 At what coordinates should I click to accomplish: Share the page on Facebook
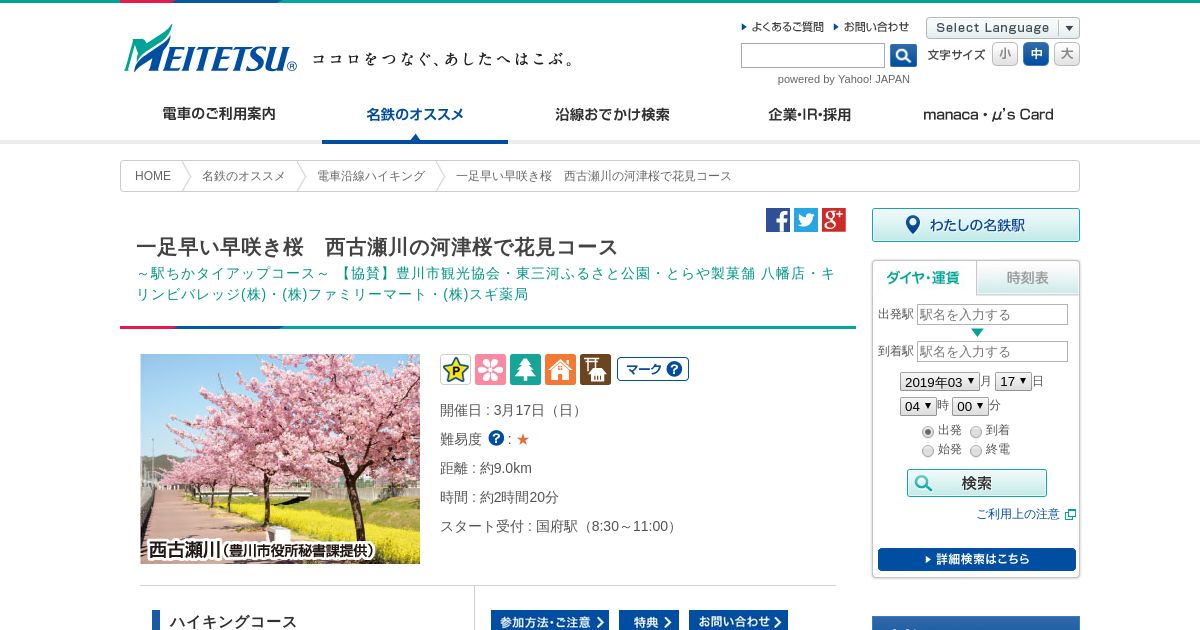778,220
